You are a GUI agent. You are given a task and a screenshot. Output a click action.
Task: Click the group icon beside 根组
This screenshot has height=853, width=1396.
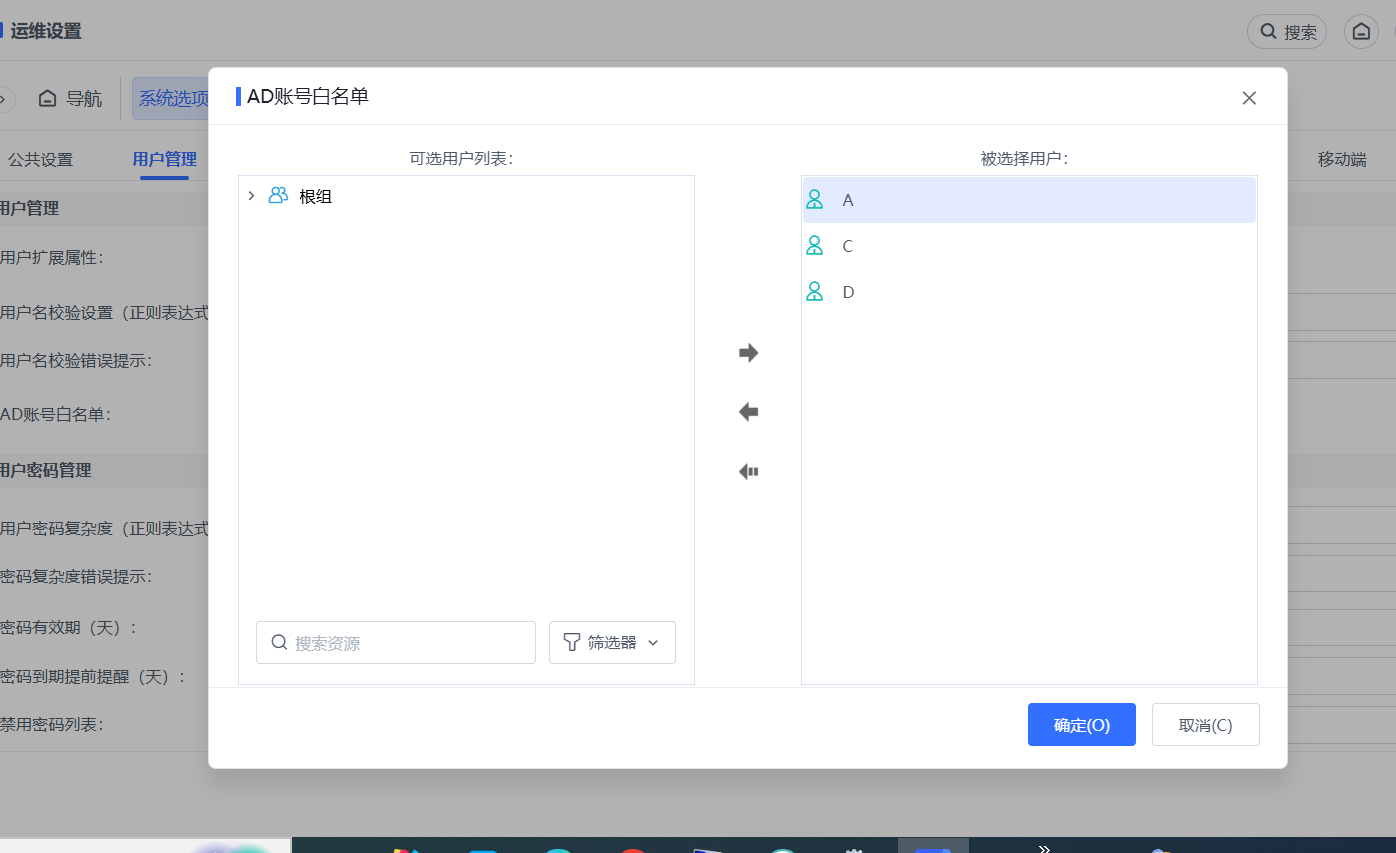278,196
